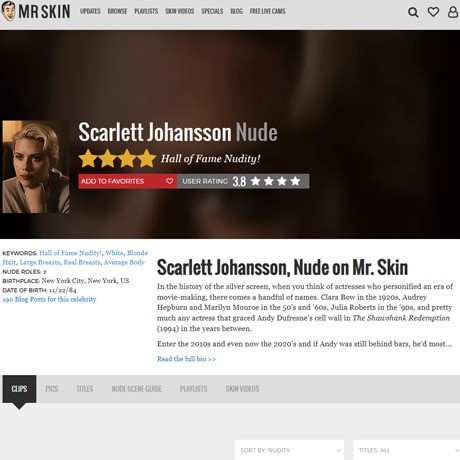Screen dimensions: 460x460
Task: Open favorites heart icon in header
Action: [433, 12]
